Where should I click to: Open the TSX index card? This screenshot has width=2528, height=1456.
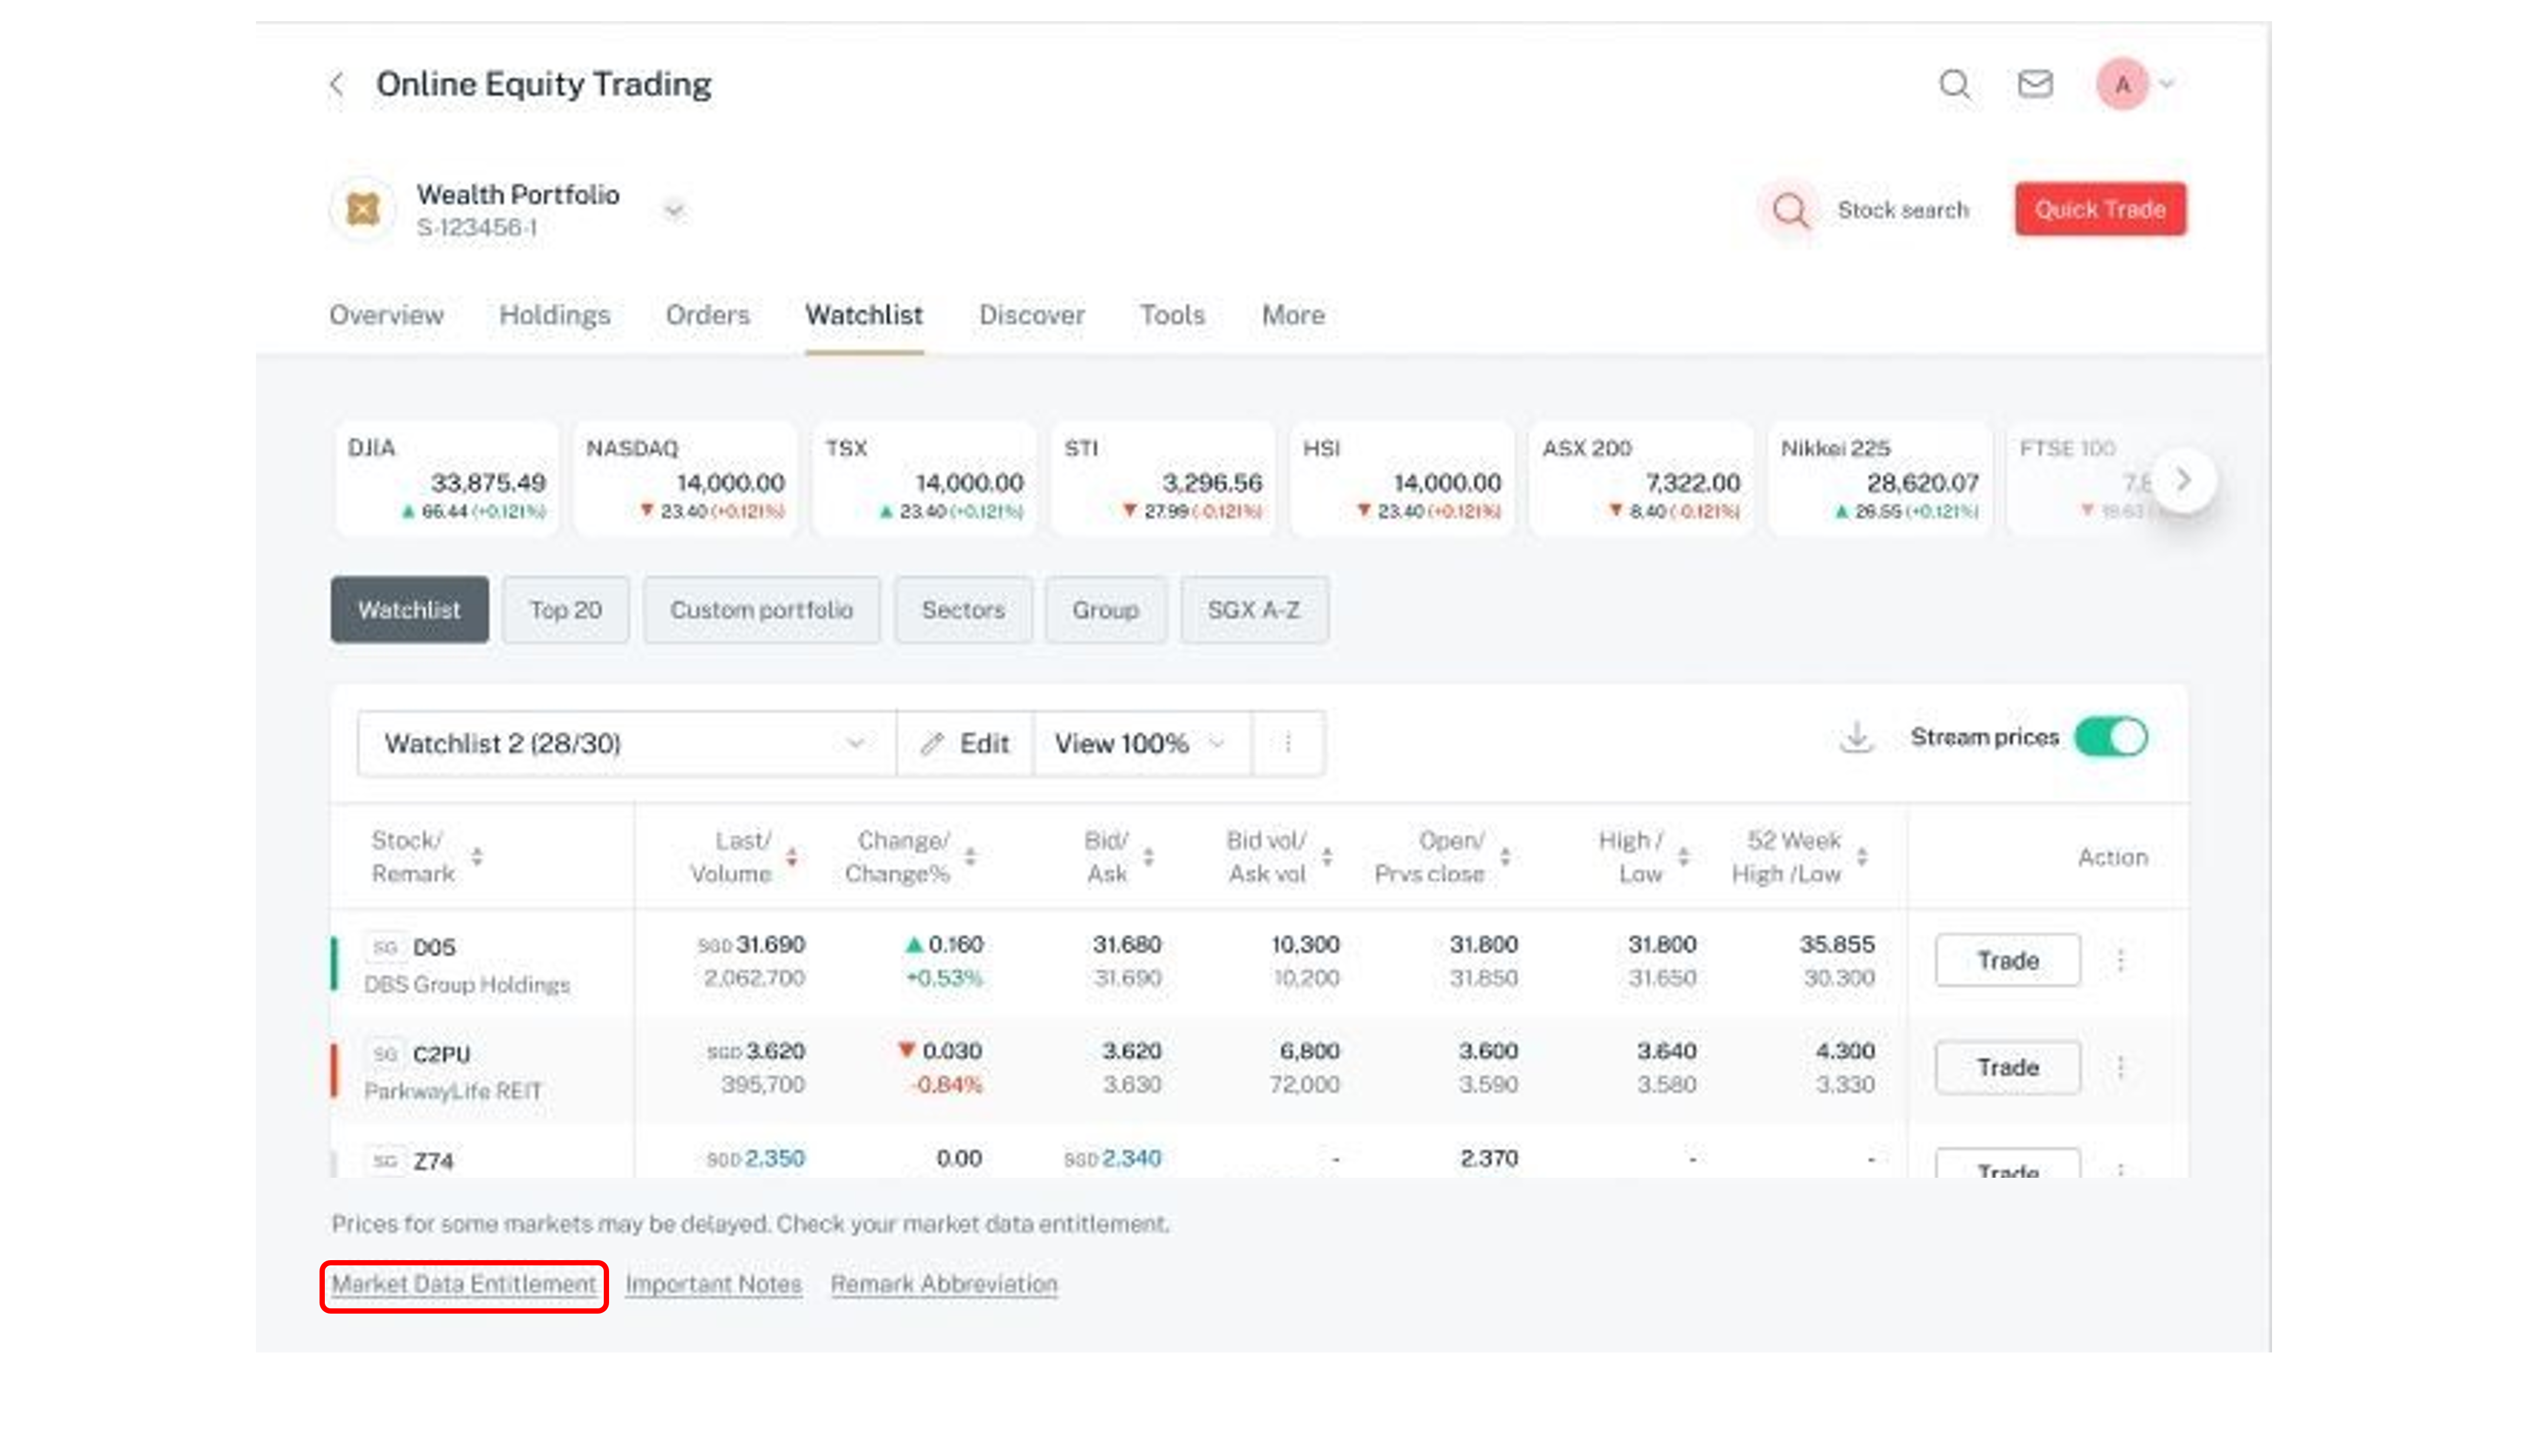point(925,479)
